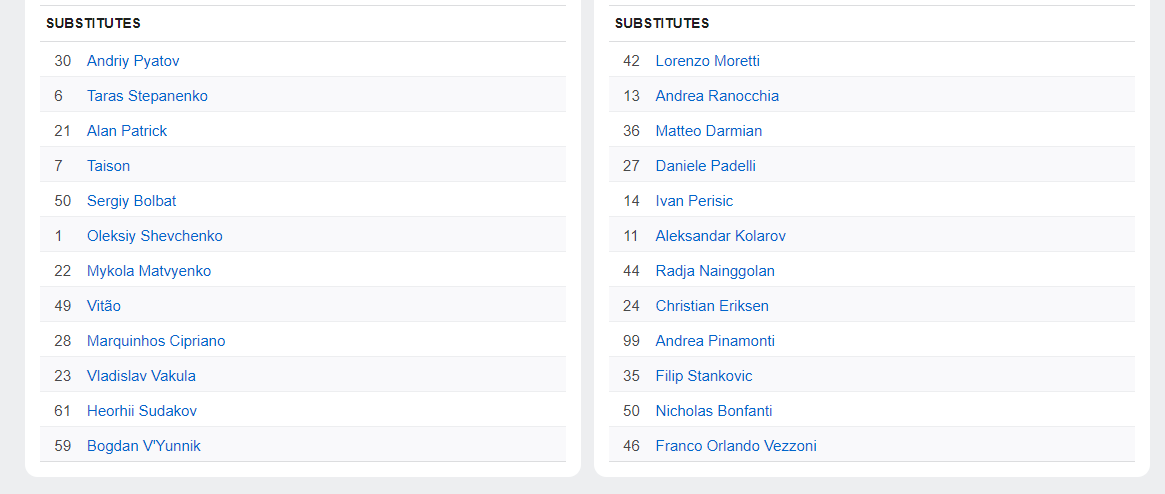This screenshot has height=494, width=1165.
Task: View Radja Nainggolan player page
Action: pos(715,270)
